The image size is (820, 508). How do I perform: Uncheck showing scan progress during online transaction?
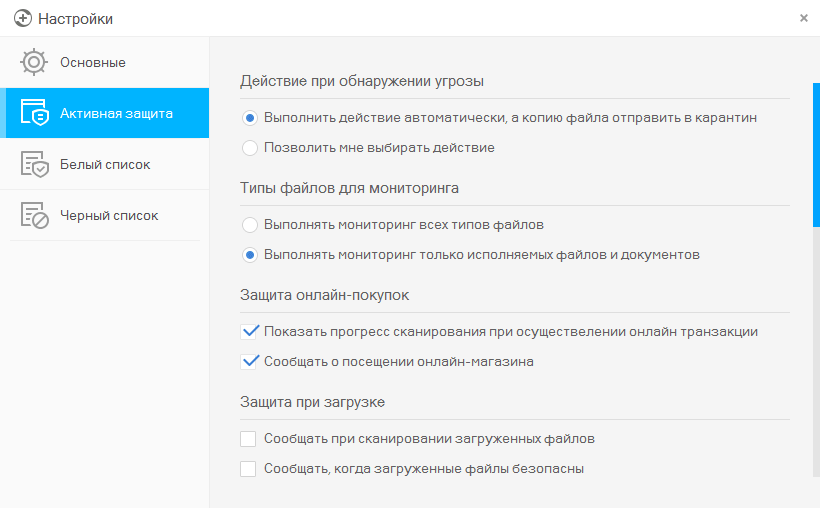click(x=249, y=331)
